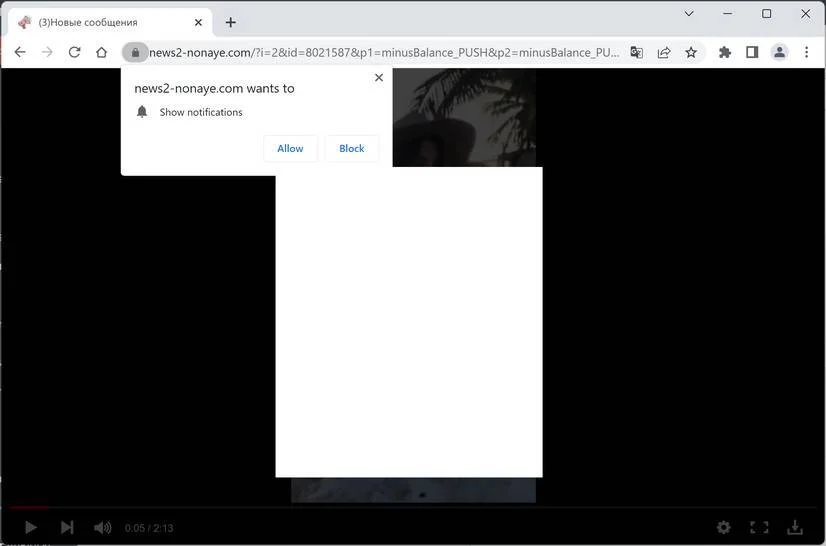
Task: Toggle the browser side panel
Action: [x=752, y=52]
